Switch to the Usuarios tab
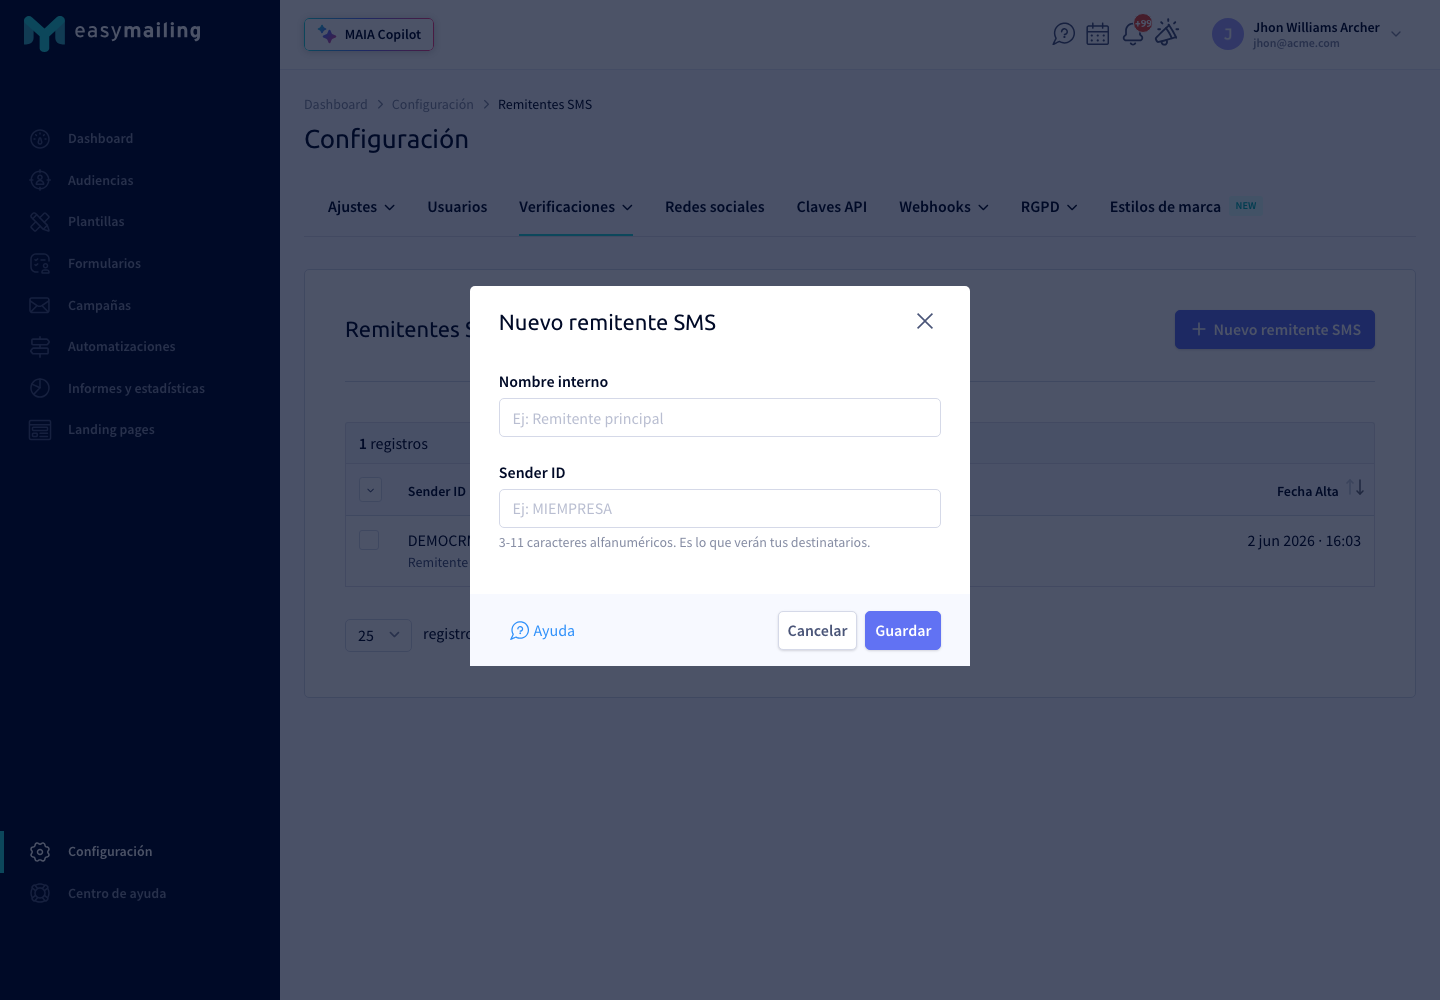Viewport: 1440px width, 1000px height. [x=457, y=207]
